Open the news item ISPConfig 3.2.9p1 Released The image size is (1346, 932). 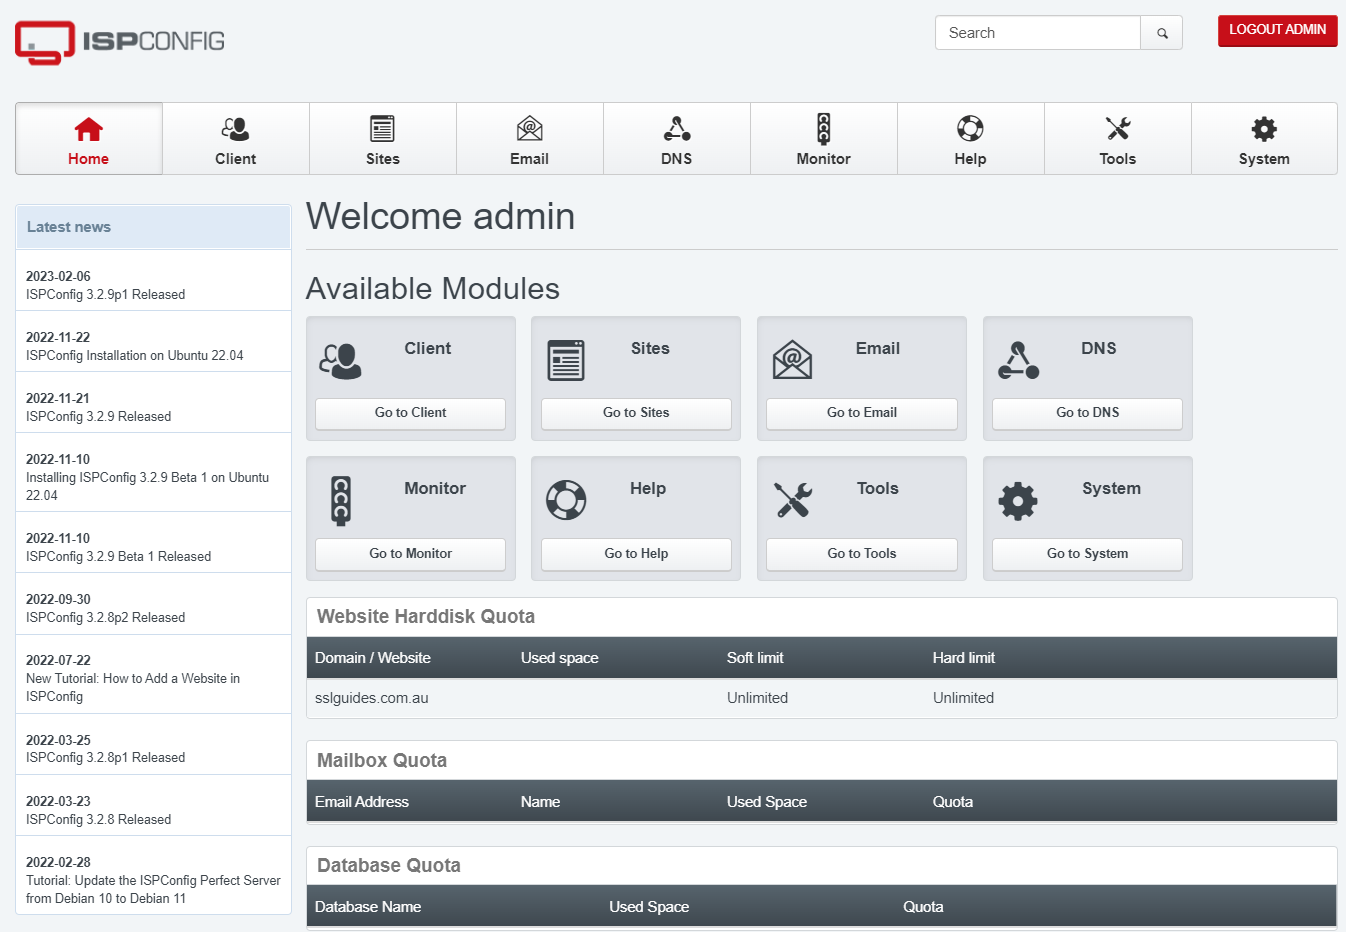pyautogui.click(x=104, y=294)
